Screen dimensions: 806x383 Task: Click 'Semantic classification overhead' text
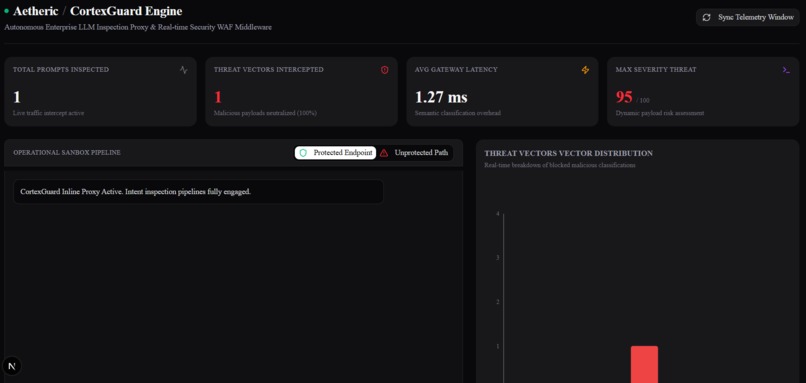point(457,113)
